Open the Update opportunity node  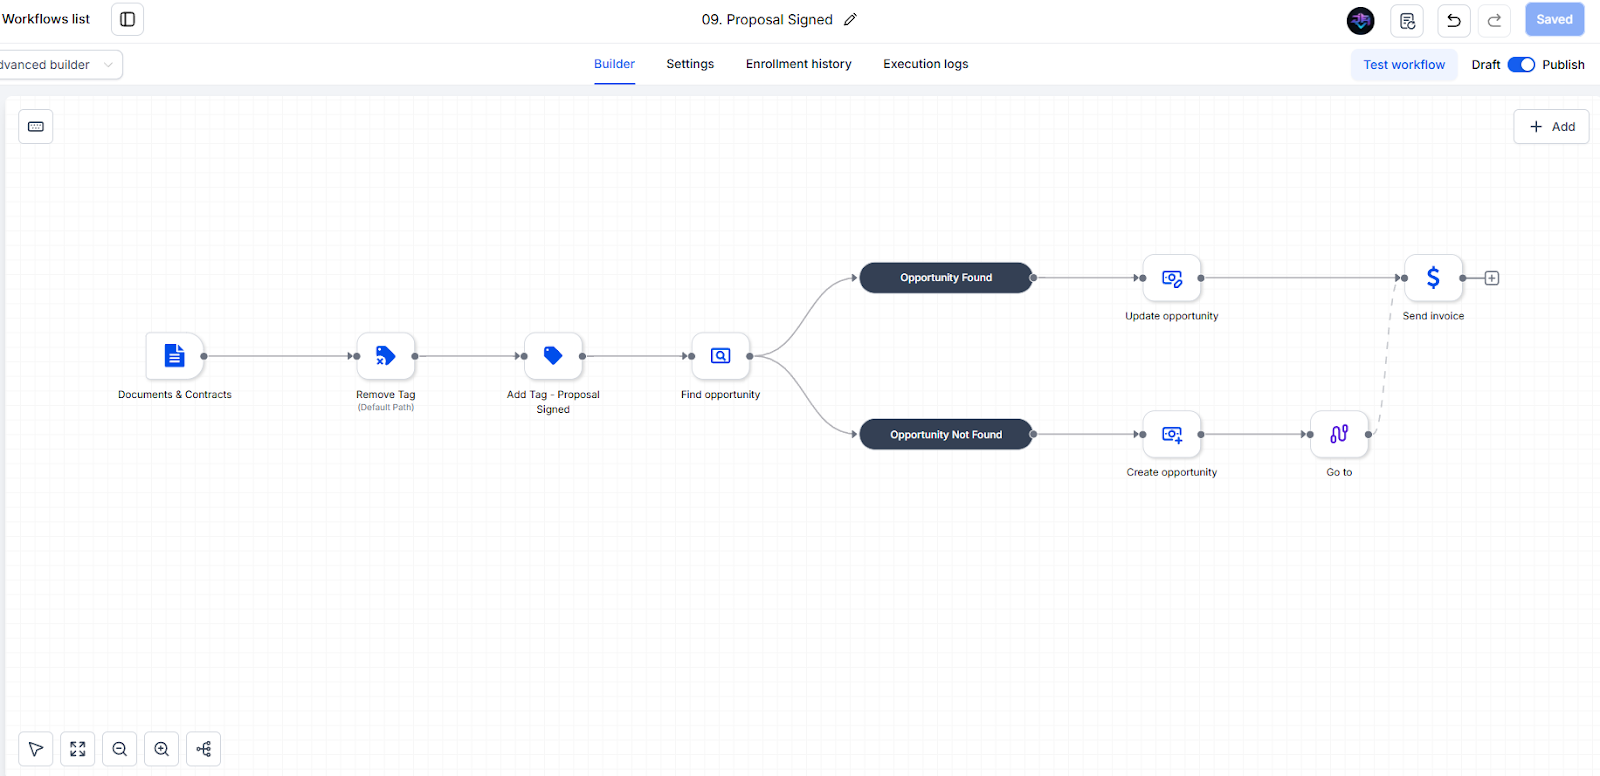pos(1172,278)
